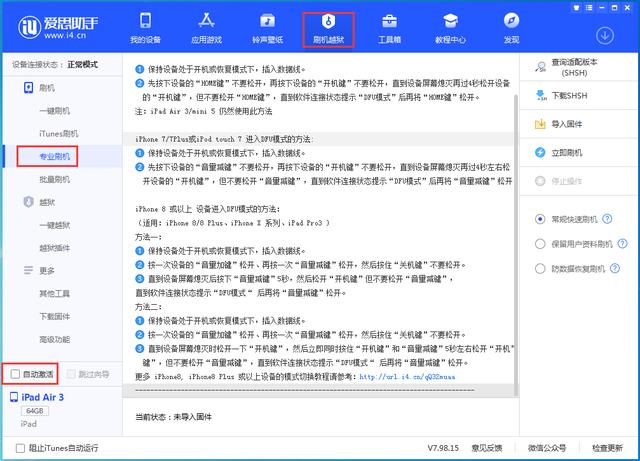Open the url.i4.cn tutorial link
The image size is (640, 461).
[x=407, y=376]
